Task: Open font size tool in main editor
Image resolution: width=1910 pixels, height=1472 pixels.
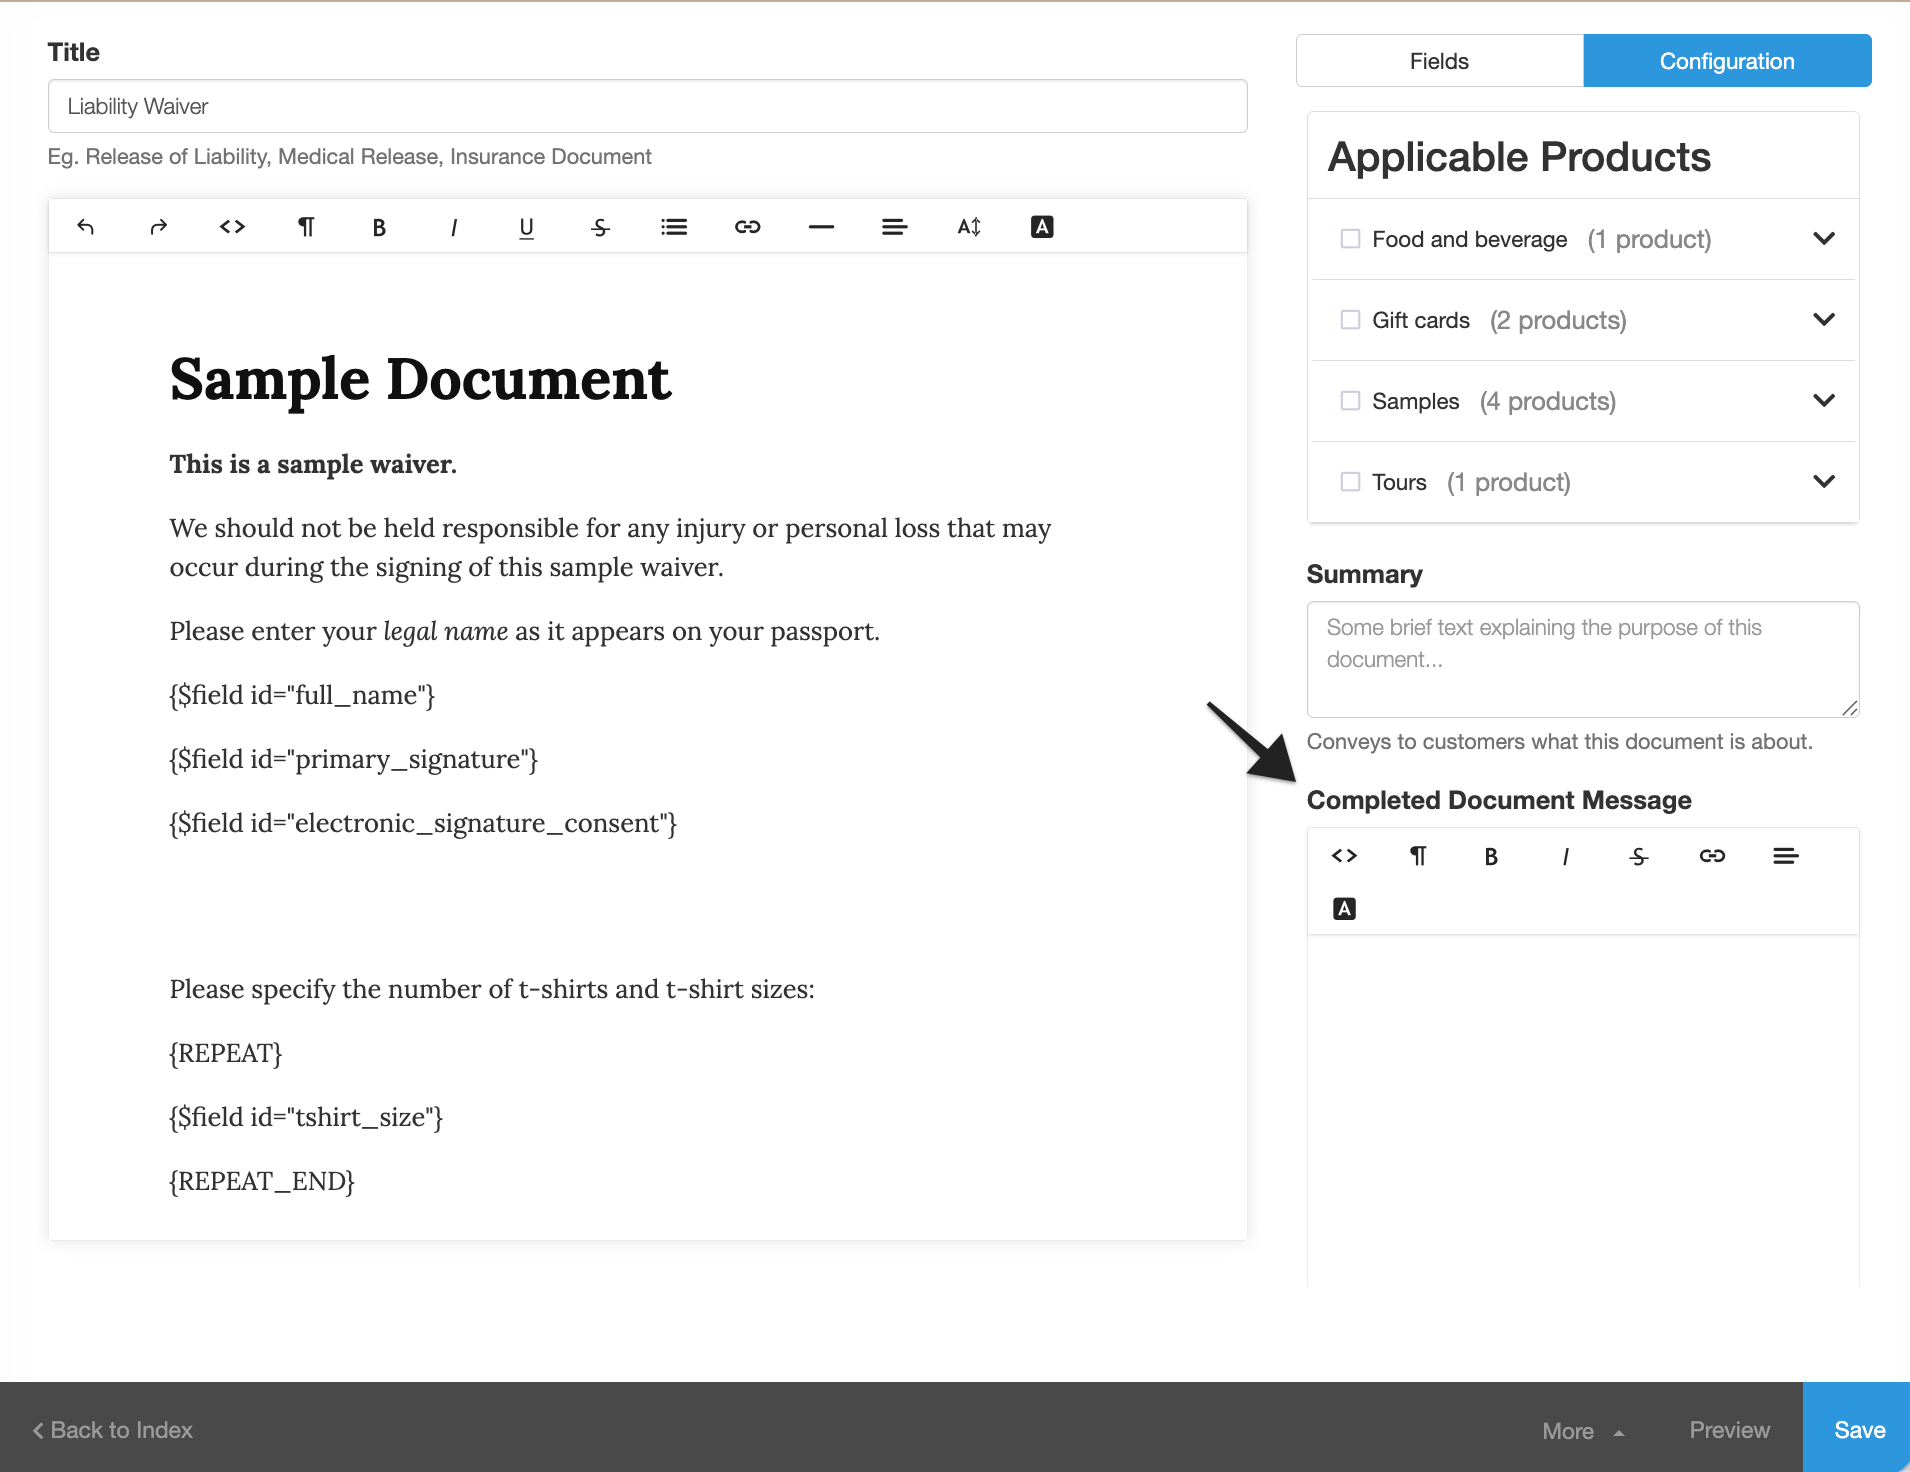Action: 969,227
